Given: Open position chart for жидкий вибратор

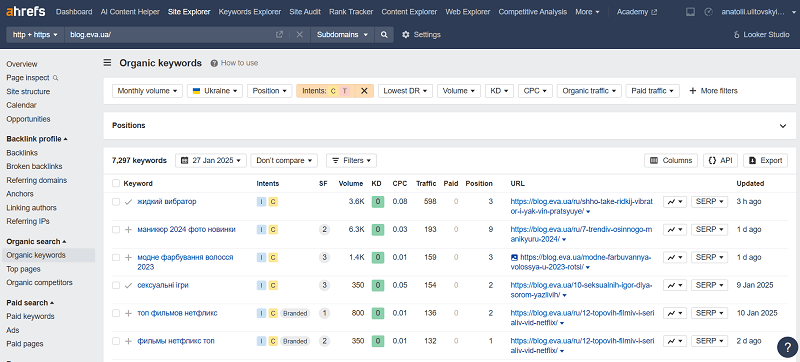Looking at the screenshot, I should click(675, 201).
